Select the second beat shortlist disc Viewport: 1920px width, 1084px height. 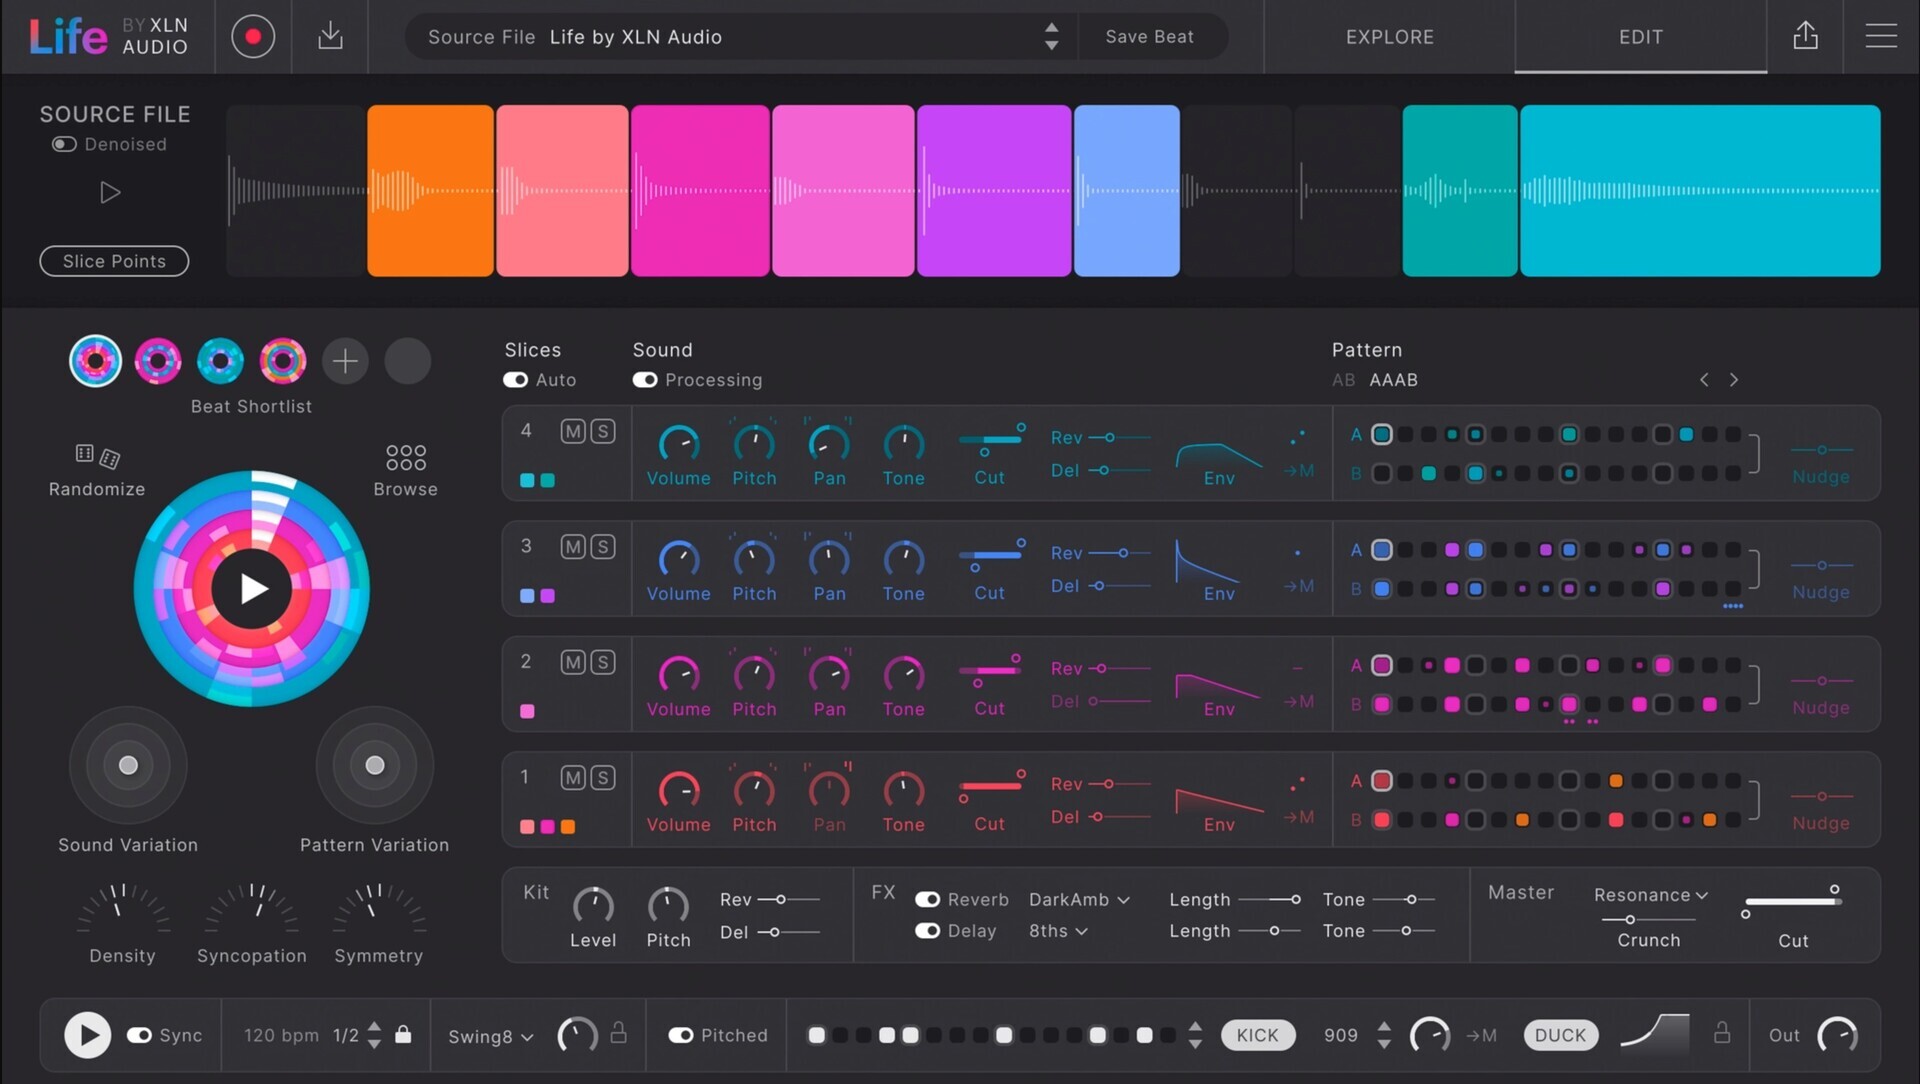click(158, 361)
